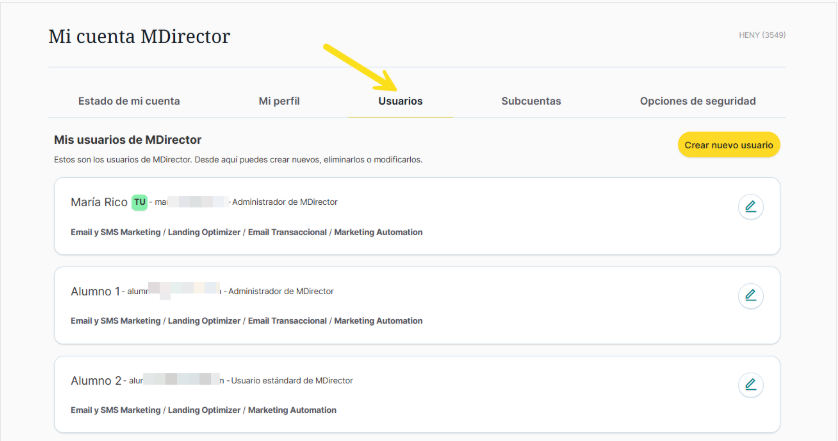The image size is (838, 441).
Task: Click Alumno 2's Usuario estándar de MDirector role
Action: (x=293, y=380)
